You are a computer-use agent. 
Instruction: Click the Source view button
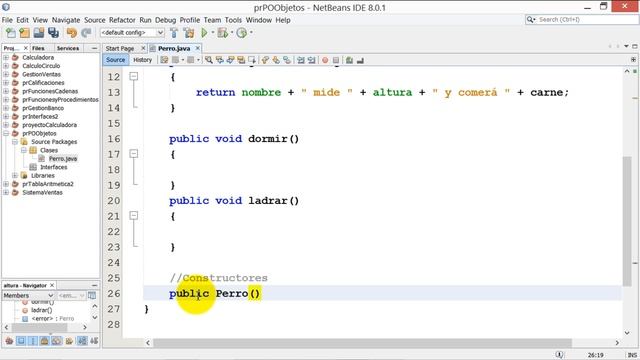[x=116, y=60]
